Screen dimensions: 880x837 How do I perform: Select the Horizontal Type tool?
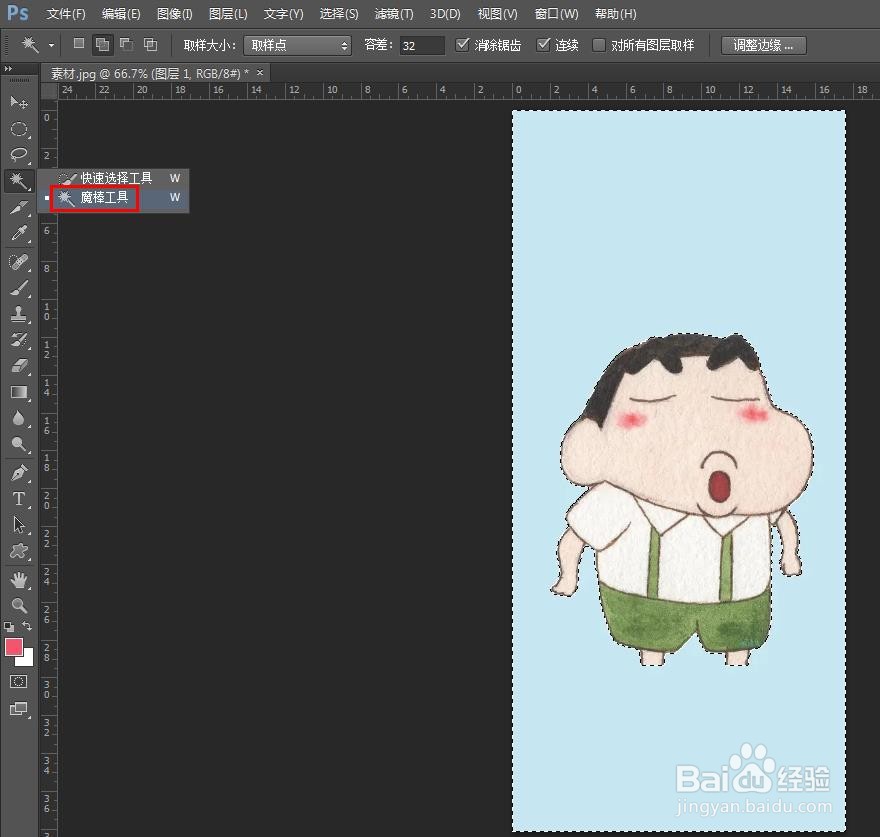click(19, 499)
